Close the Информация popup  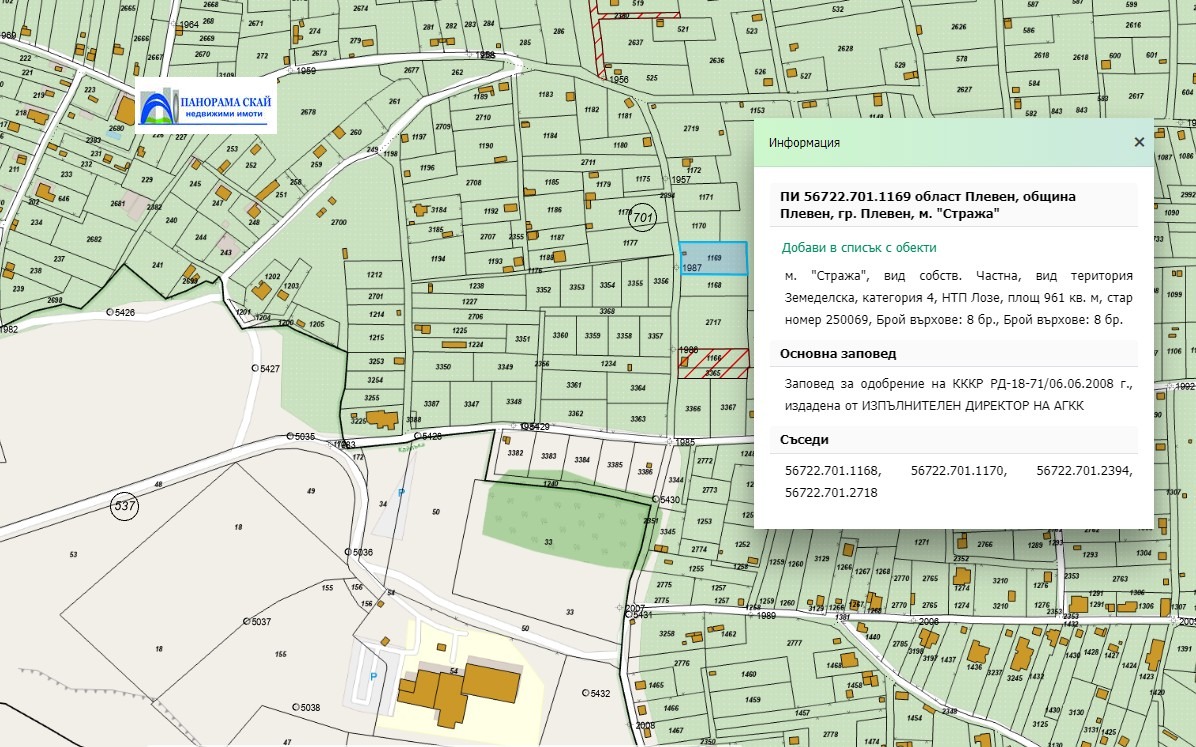pyautogui.click(x=1138, y=142)
